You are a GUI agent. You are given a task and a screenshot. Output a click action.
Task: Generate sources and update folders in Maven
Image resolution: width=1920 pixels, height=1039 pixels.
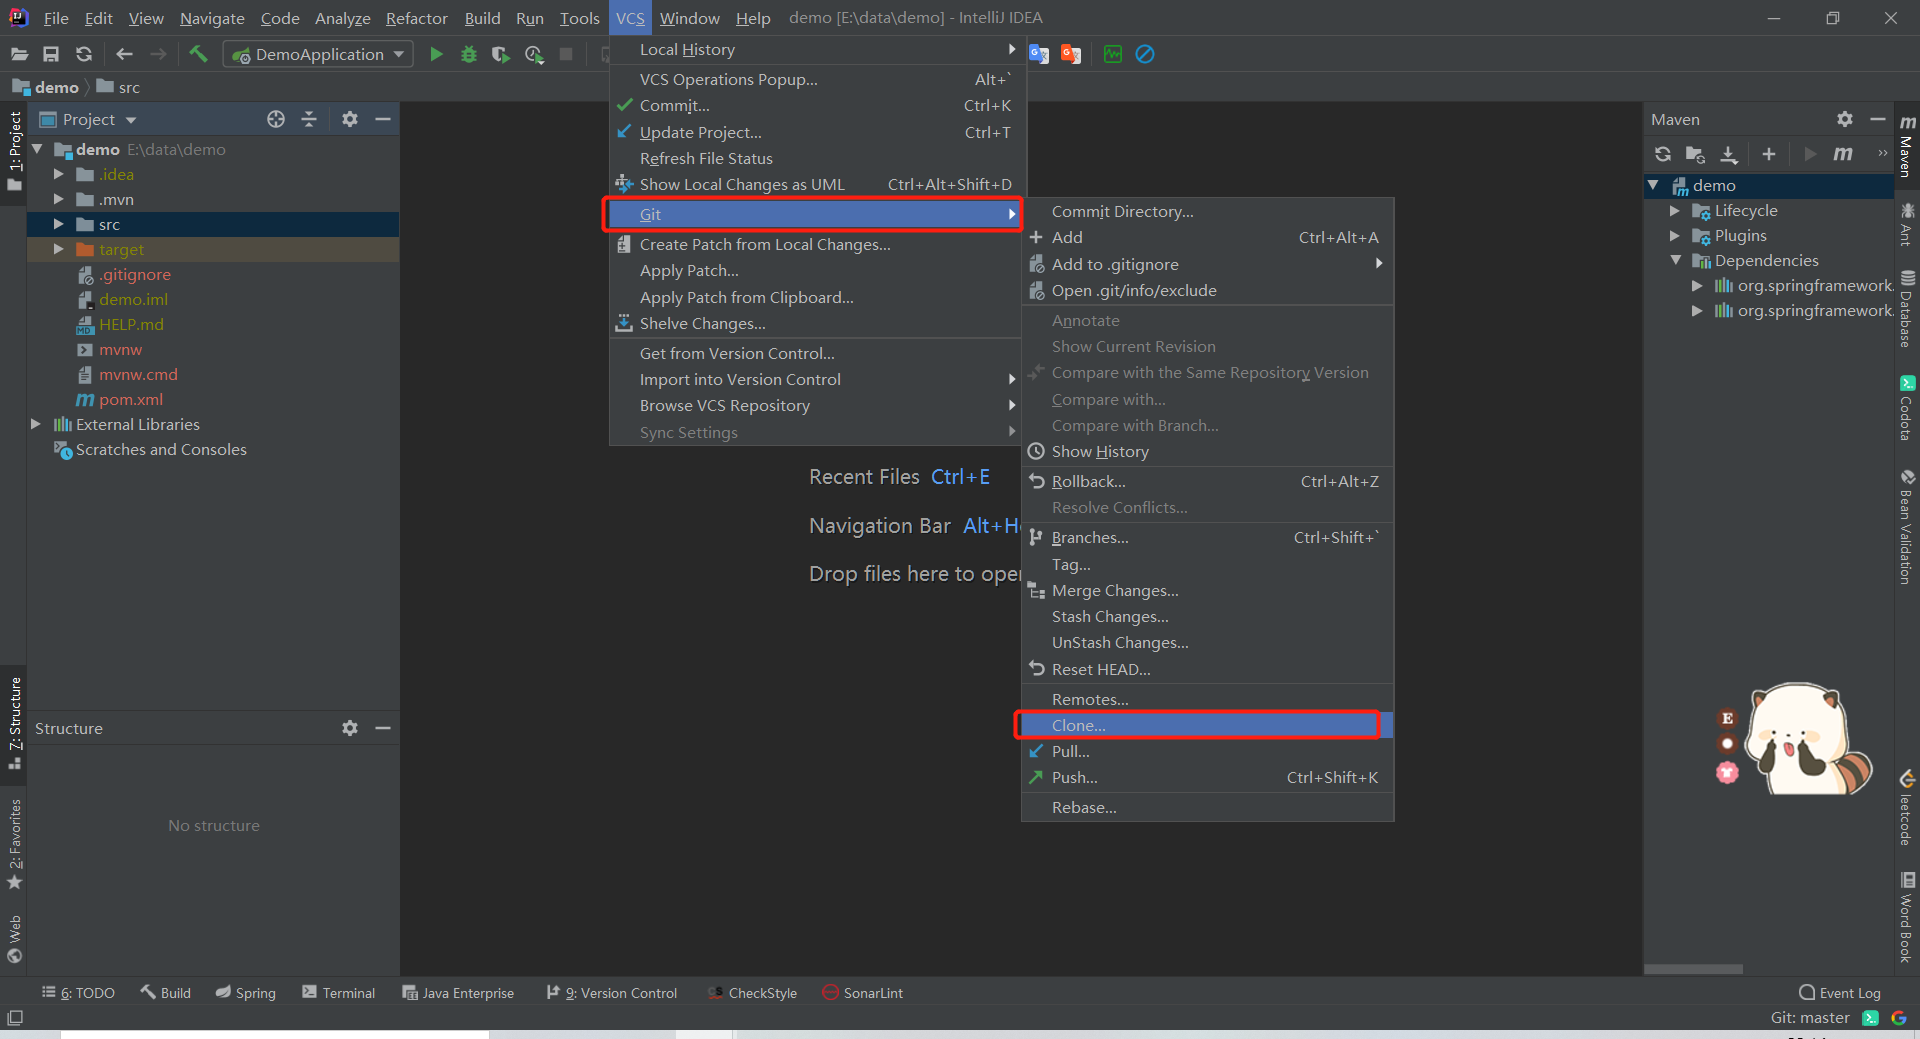1695,154
